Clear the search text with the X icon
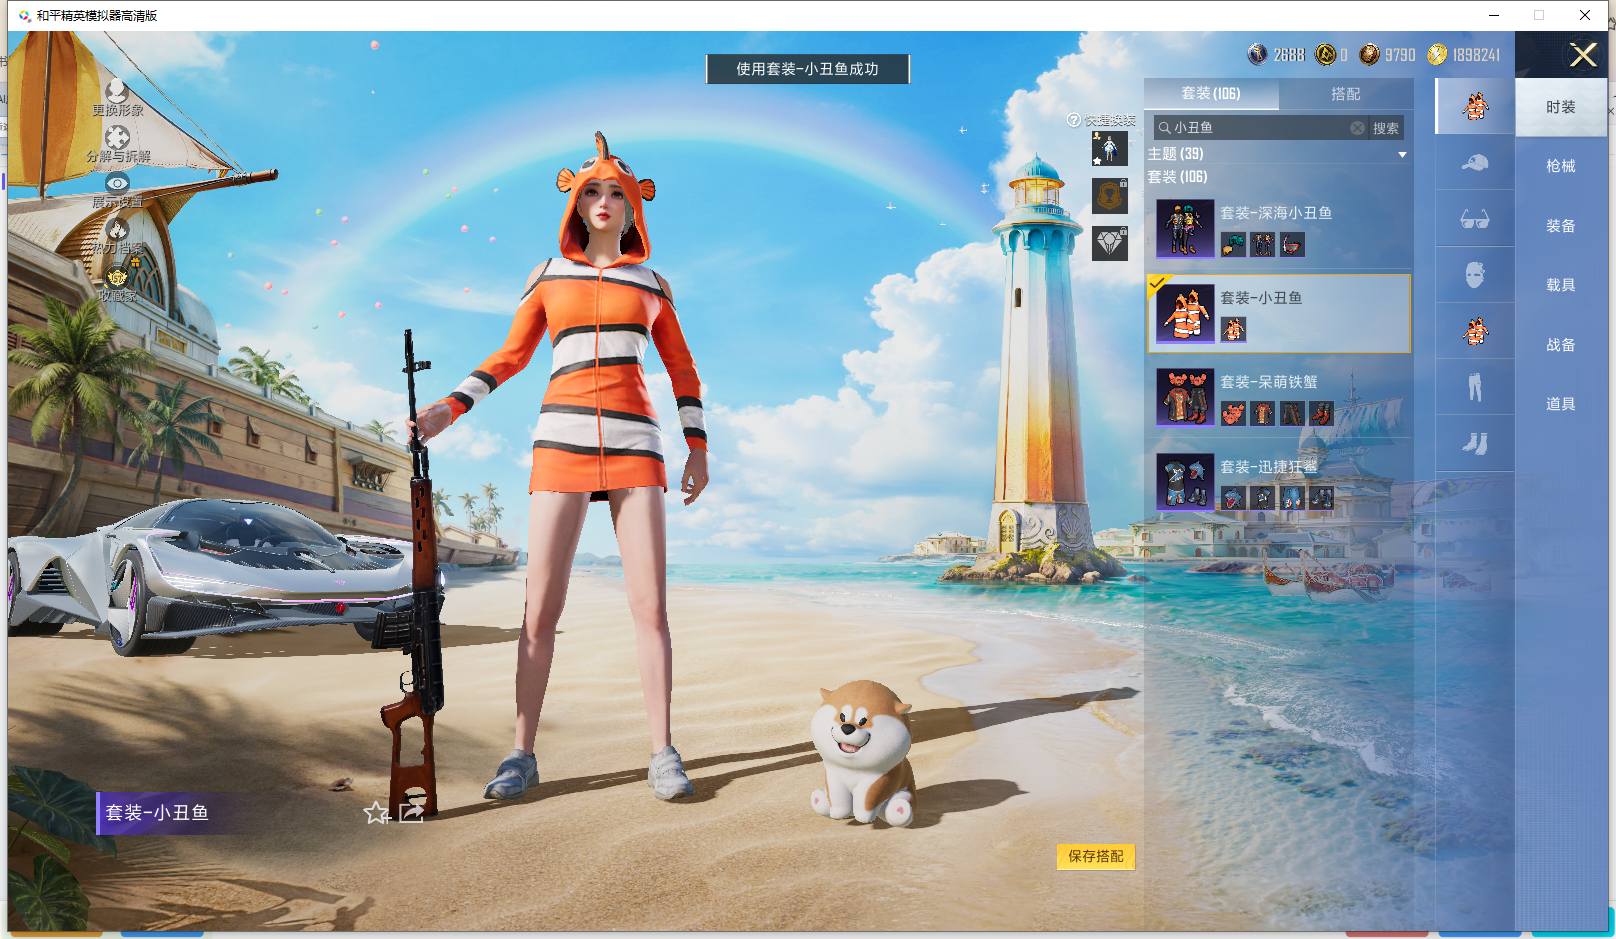 1357,128
